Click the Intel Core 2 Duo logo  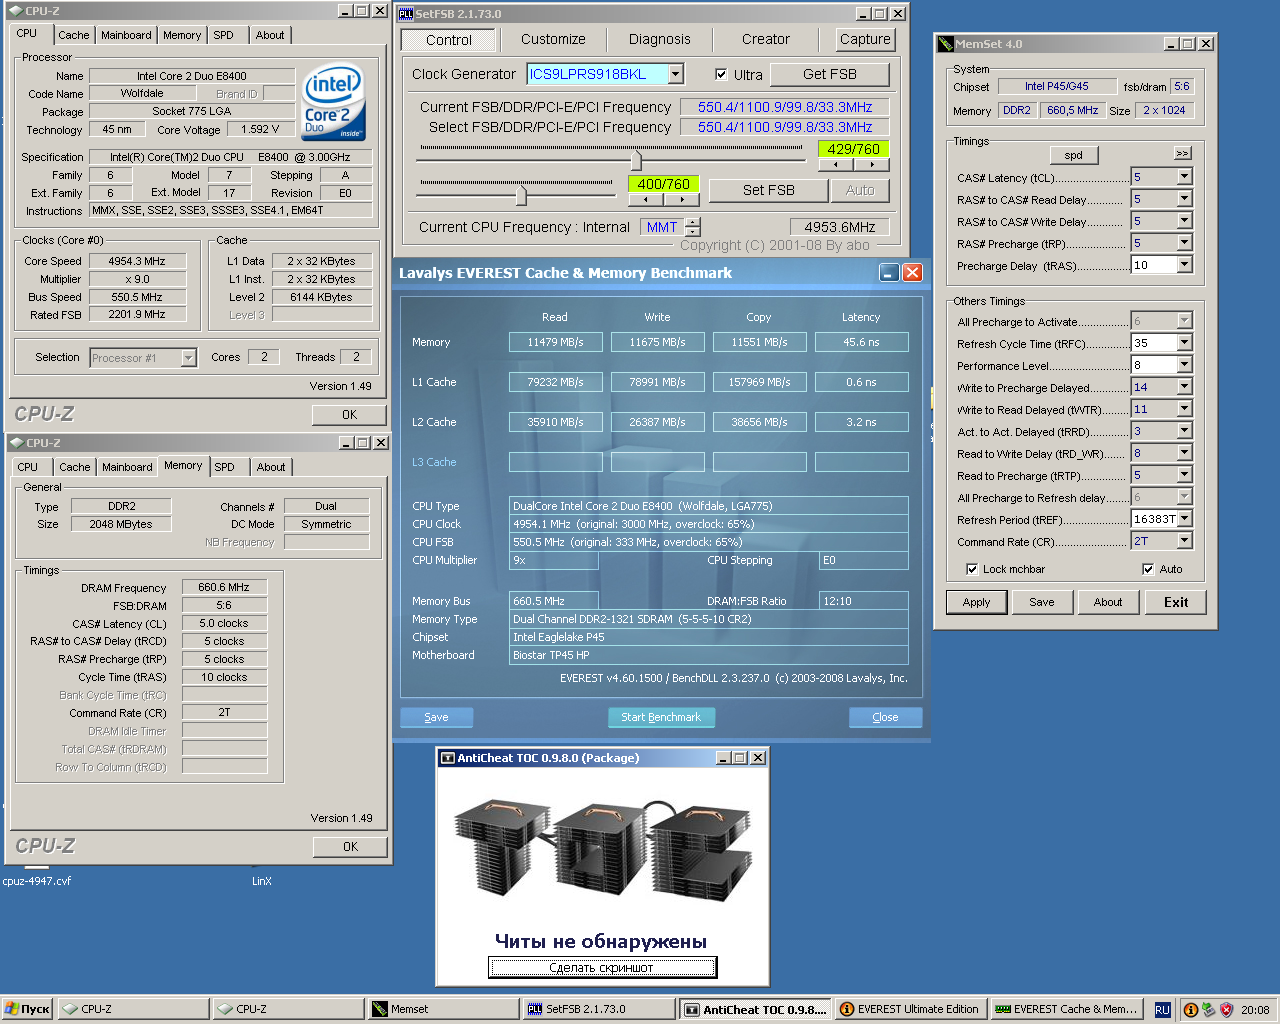[x=334, y=103]
